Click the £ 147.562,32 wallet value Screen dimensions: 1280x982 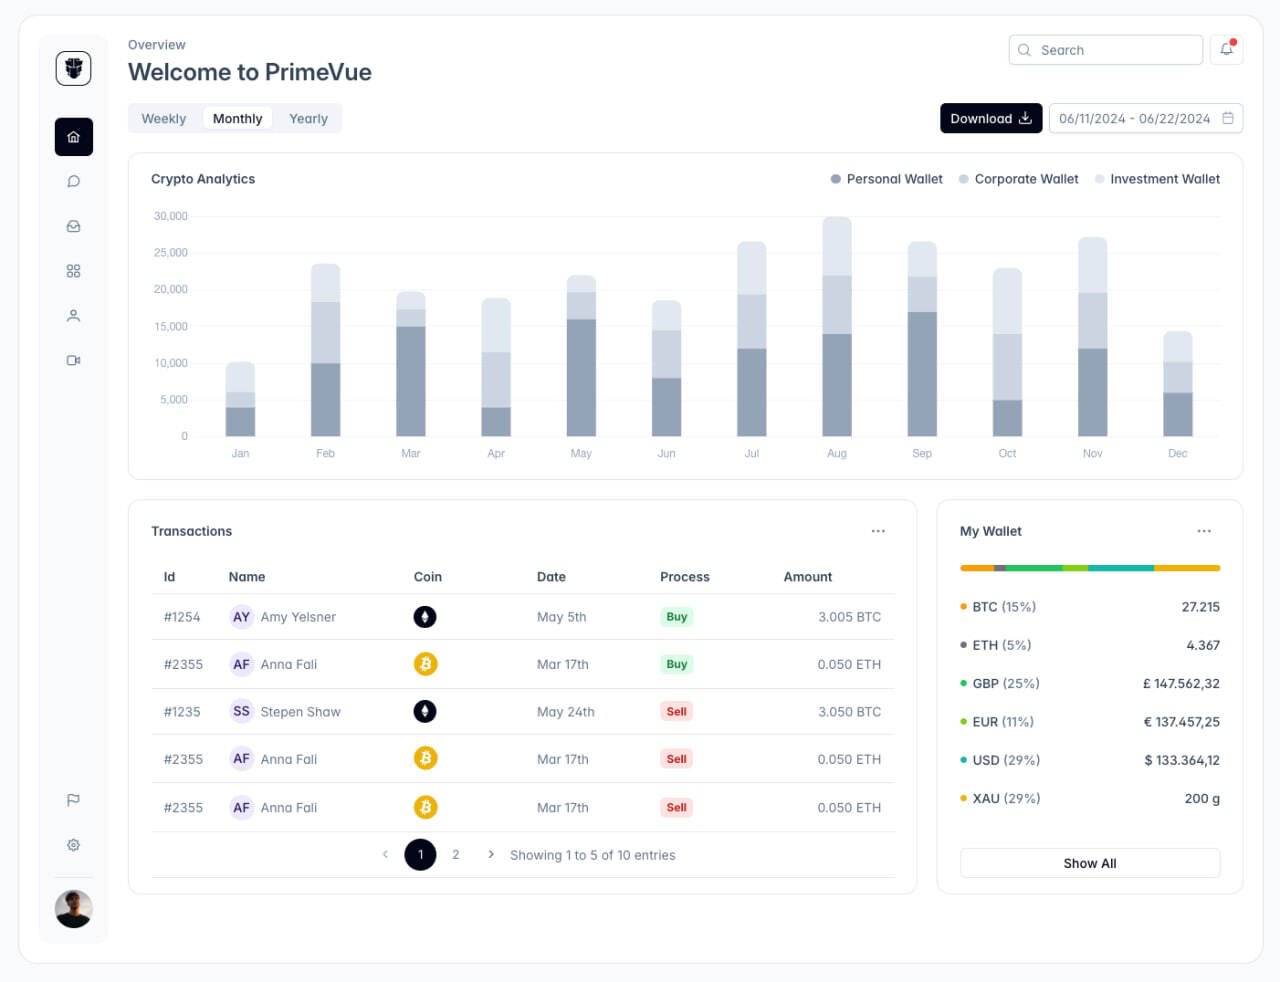click(1181, 684)
